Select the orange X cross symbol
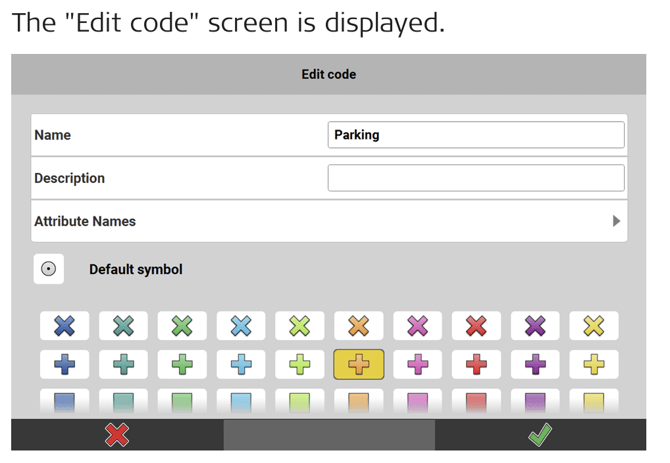The image size is (670, 463). pyautogui.click(x=359, y=326)
